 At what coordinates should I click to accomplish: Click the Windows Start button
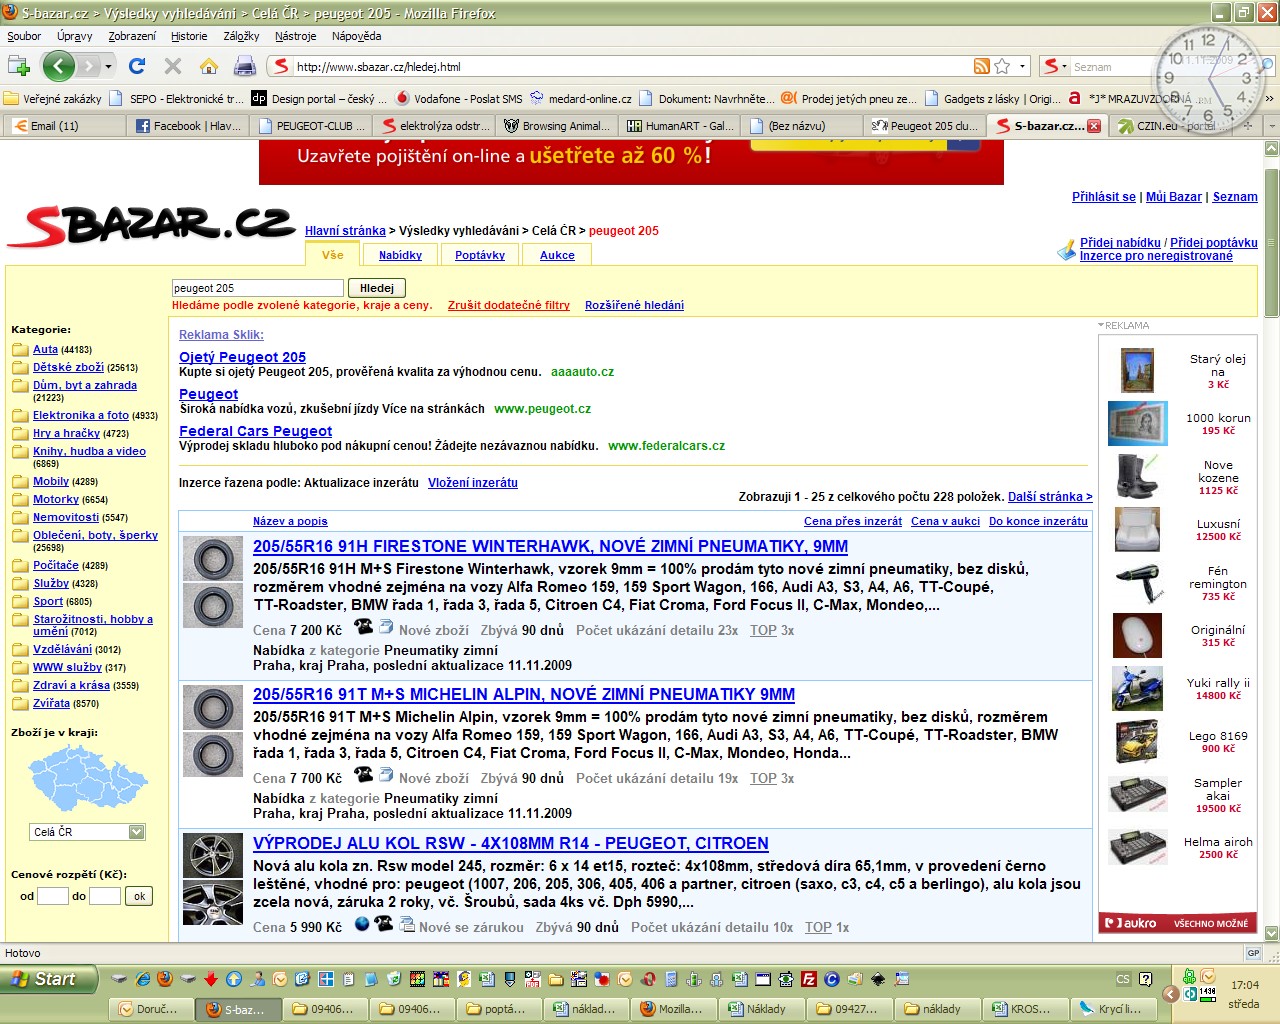(x=50, y=979)
